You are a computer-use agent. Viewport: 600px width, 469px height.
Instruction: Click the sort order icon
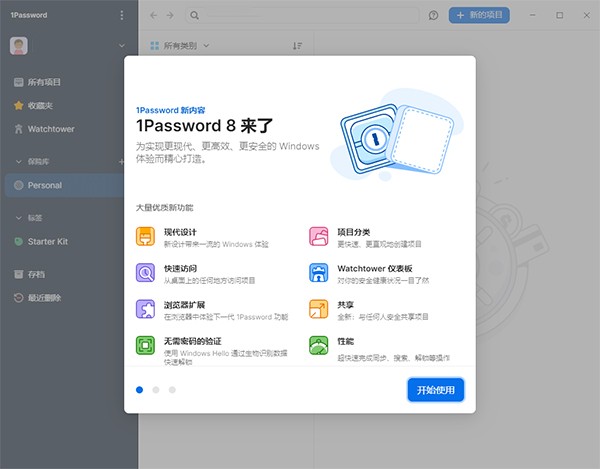[x=297, y=46]
